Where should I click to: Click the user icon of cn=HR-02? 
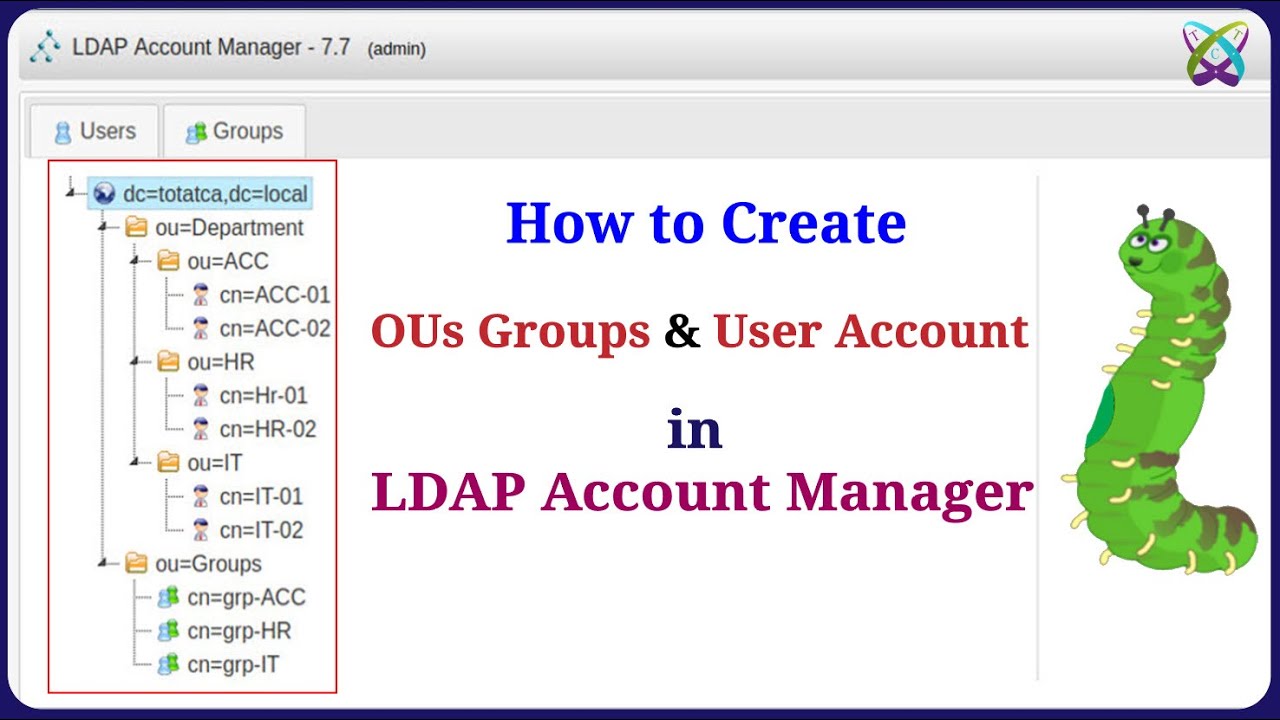pos(201,429)
